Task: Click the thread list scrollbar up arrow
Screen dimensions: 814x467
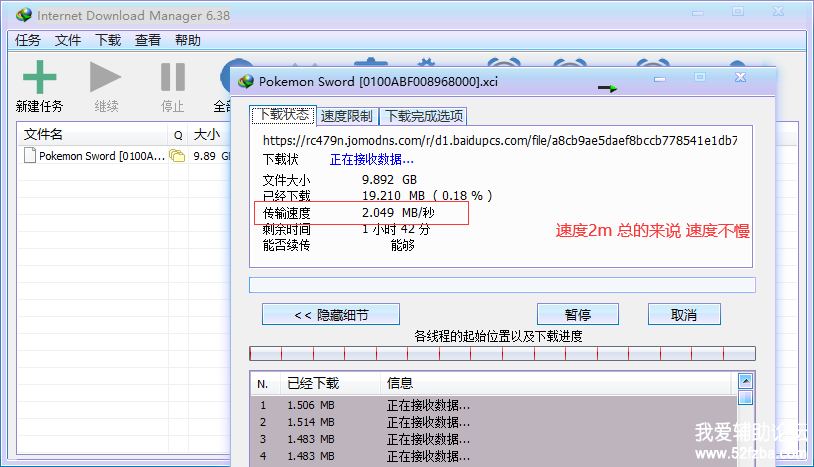Action: click(x=745, y=381)
